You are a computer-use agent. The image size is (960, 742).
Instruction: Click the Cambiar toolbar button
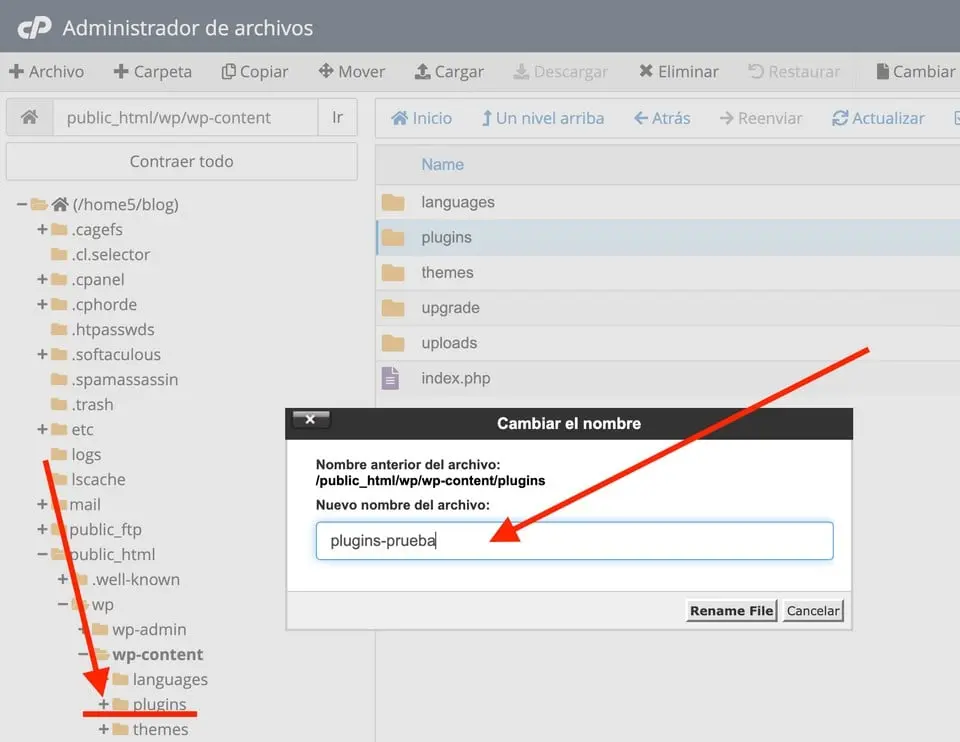(915, 72)
